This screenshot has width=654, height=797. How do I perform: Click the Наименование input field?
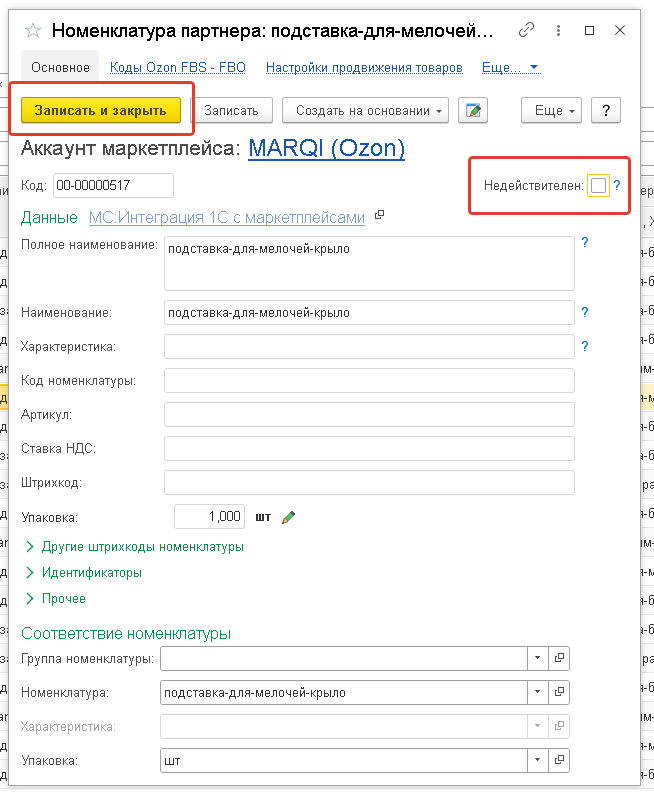[369, 313]
